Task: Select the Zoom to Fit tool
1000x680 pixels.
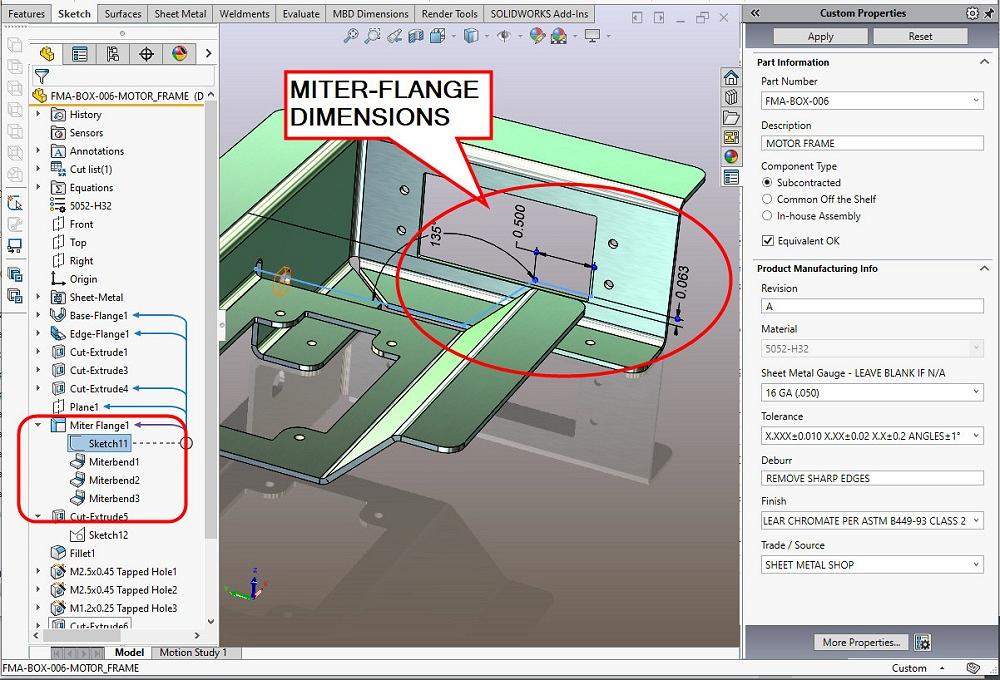Action: pyautogui.click(x=350, y=35)
